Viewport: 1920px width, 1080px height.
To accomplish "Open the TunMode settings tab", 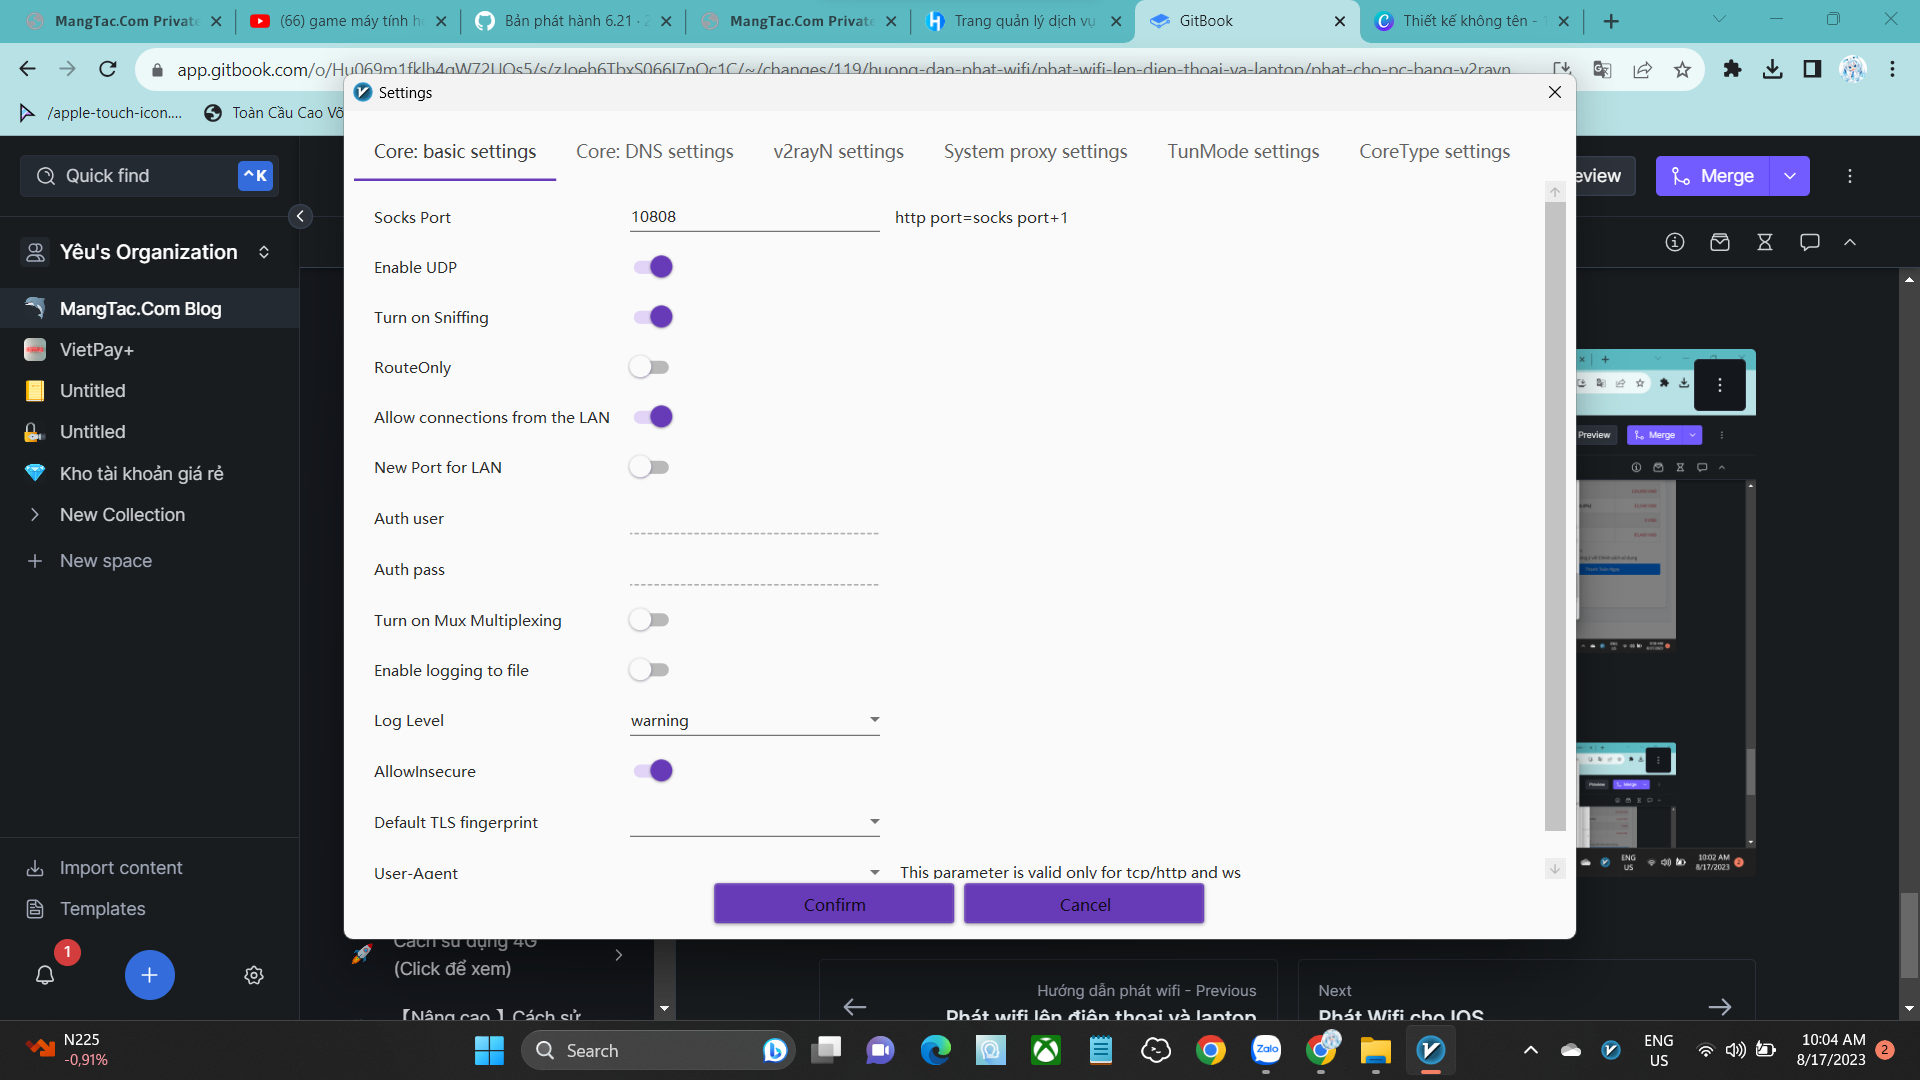I will (x=1243, y=152).
